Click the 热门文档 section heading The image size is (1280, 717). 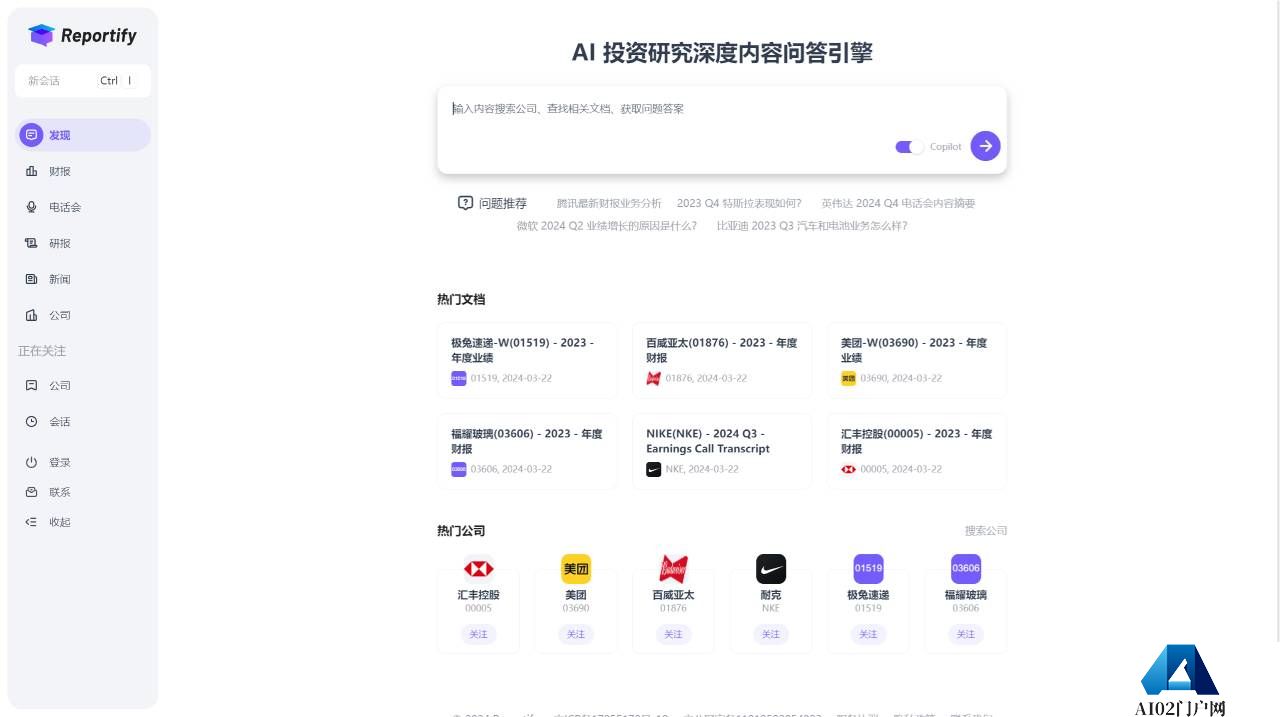461,299
